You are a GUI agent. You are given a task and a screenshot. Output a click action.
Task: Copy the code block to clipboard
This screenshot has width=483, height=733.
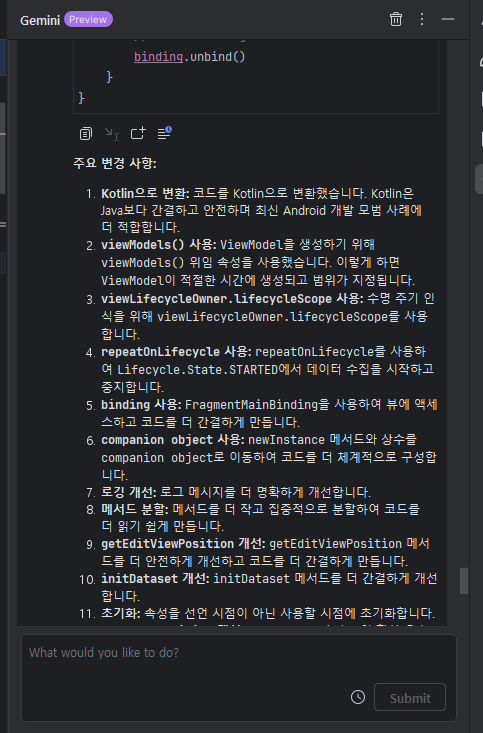(86, 134)
